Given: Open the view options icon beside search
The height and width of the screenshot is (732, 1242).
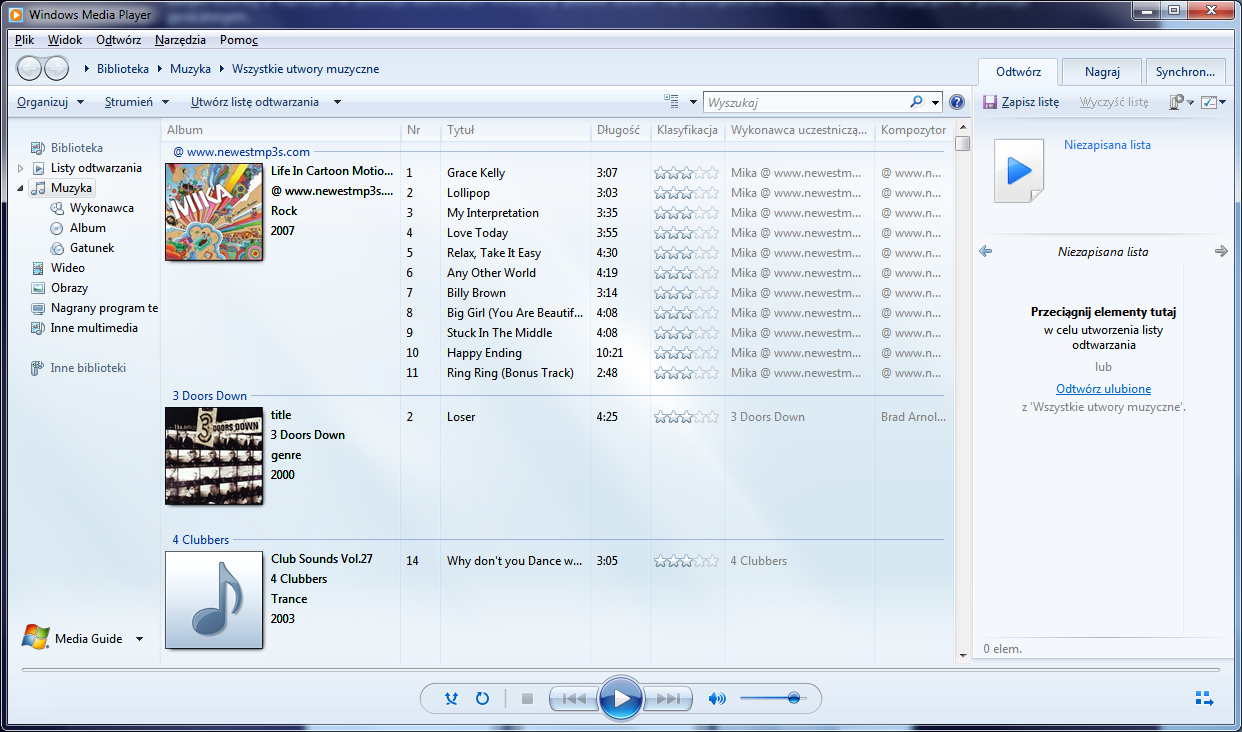Looking at the screenshot, I should point(672,102).
